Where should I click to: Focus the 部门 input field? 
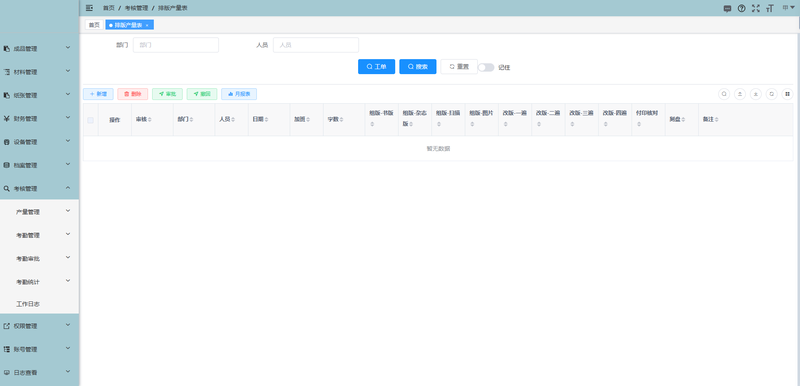pos(176,45)
